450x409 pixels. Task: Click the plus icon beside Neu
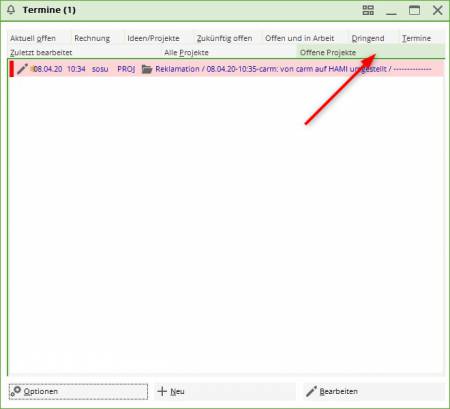162,391
